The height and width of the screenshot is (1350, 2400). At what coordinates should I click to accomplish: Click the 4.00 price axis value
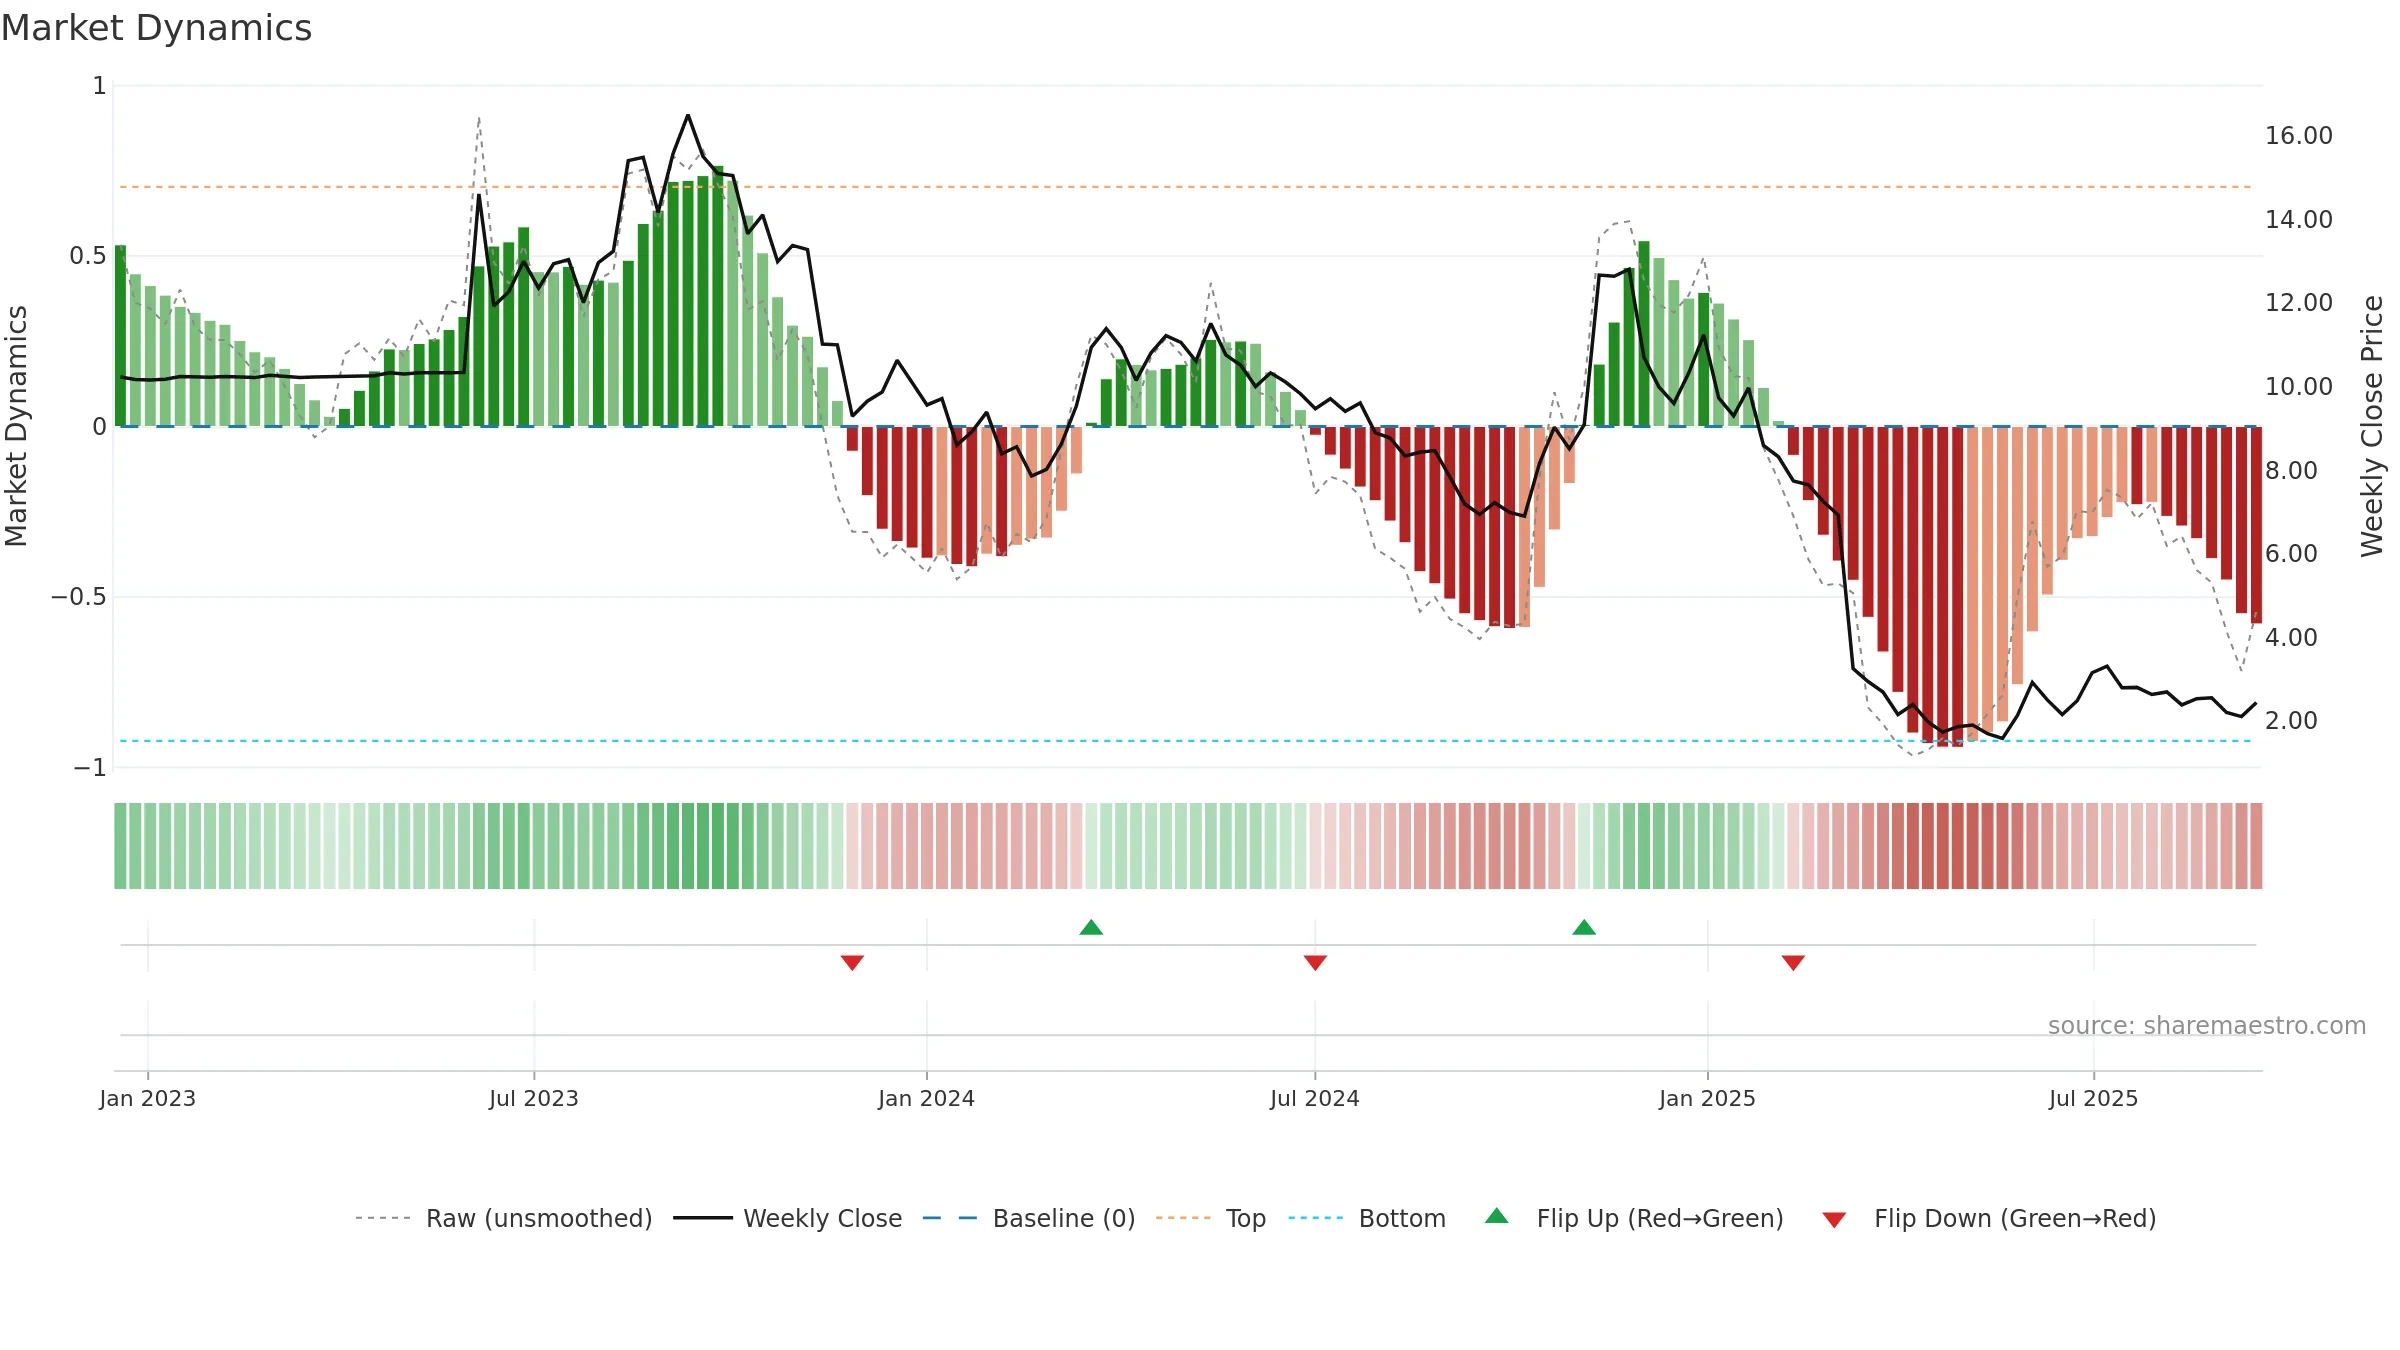click(2291, 637)
